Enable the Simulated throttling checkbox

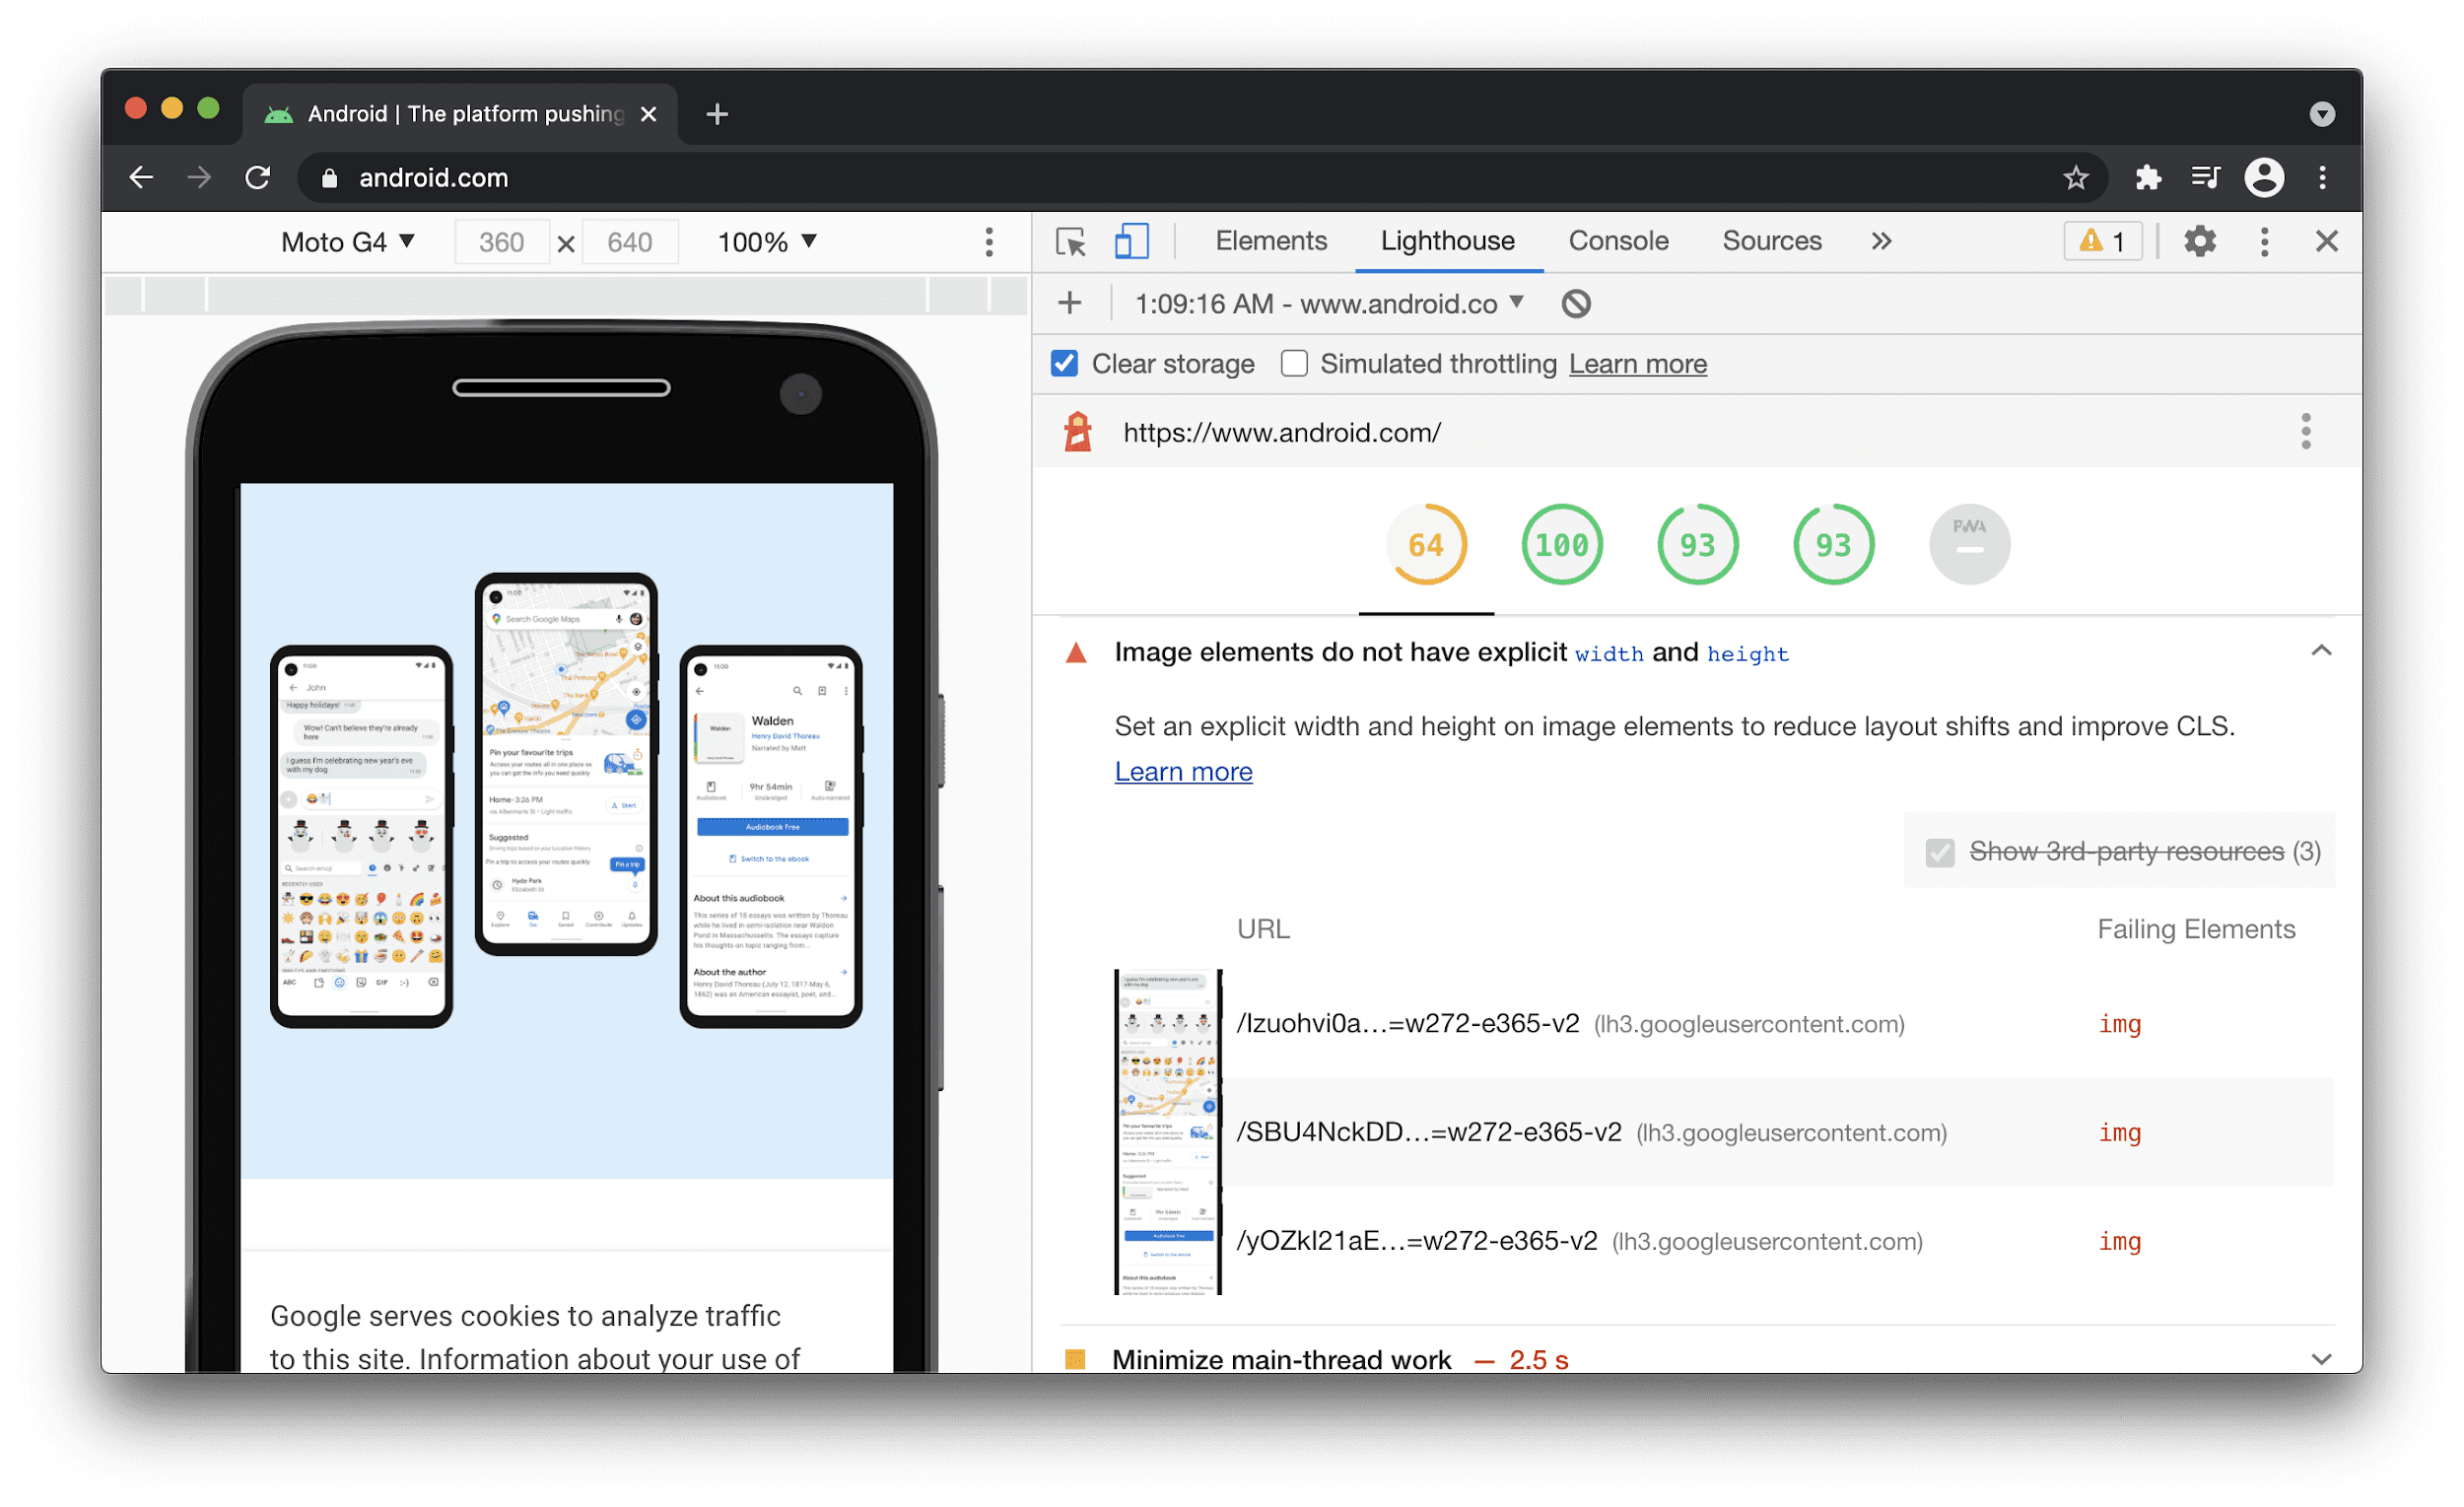1290,365
